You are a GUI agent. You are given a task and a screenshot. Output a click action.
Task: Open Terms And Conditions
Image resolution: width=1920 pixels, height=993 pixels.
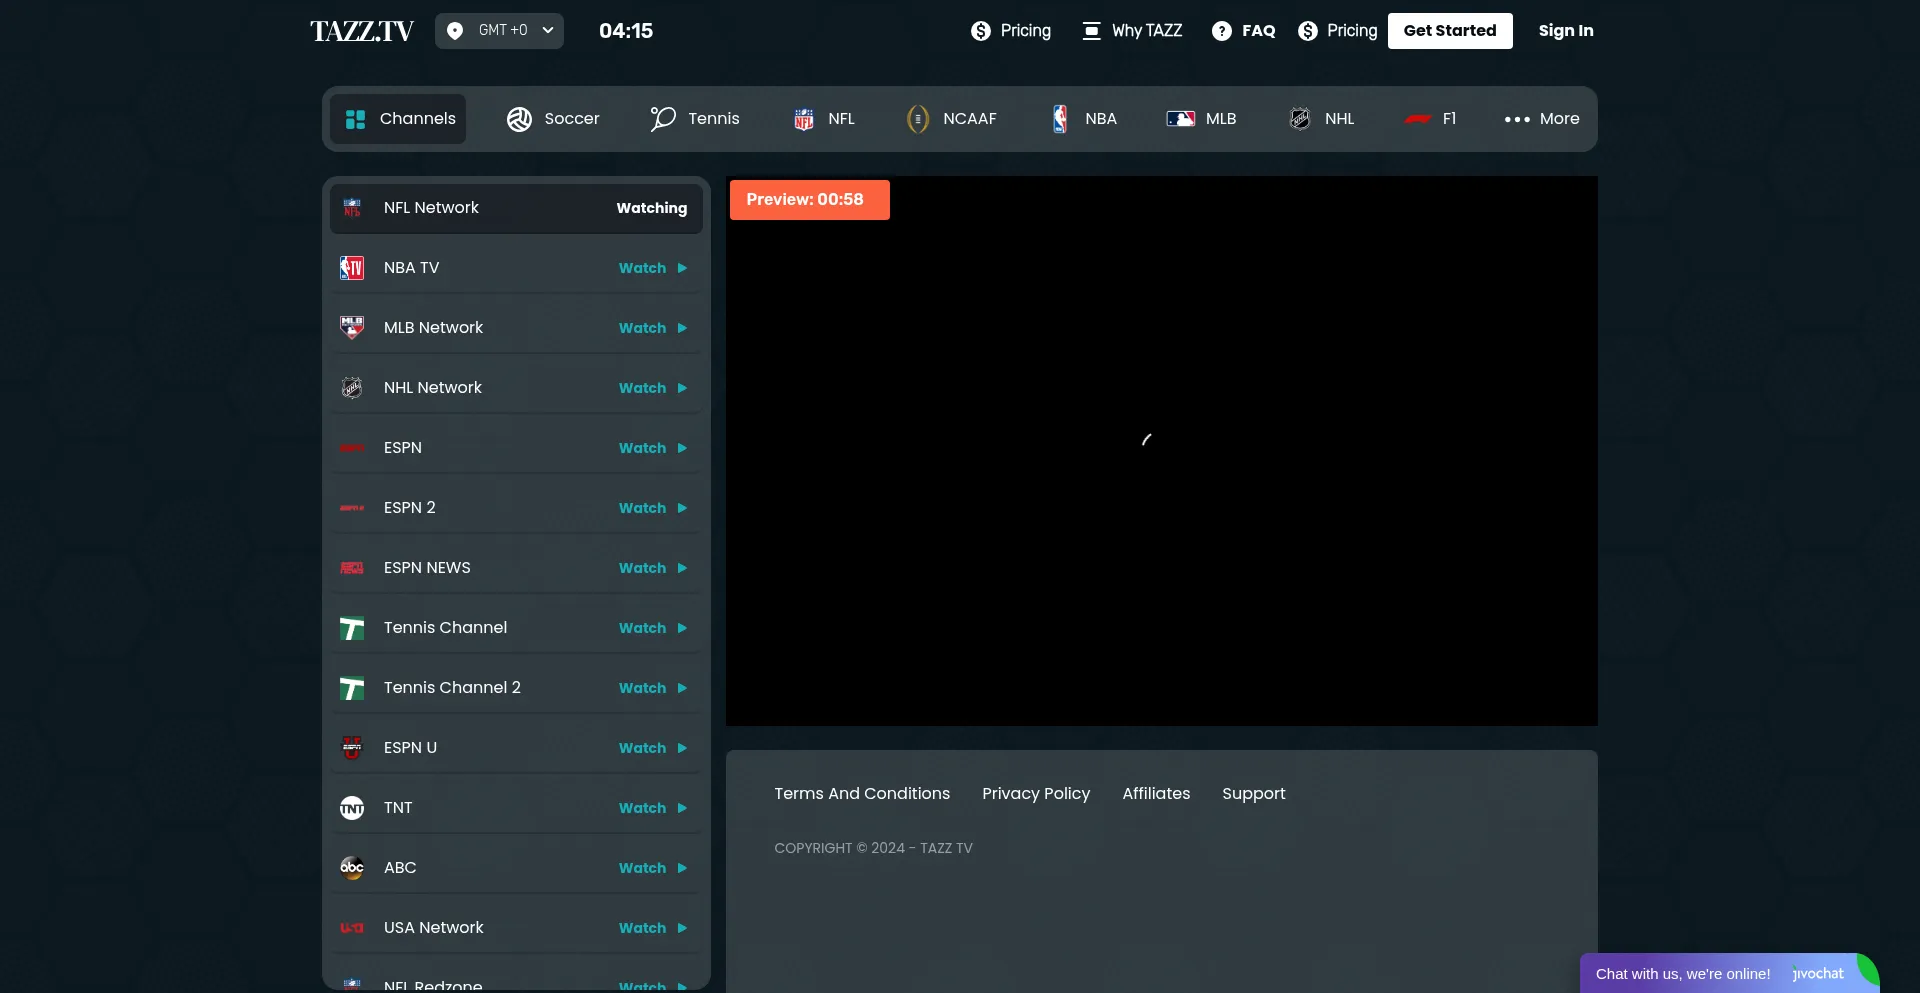(862, 794)
